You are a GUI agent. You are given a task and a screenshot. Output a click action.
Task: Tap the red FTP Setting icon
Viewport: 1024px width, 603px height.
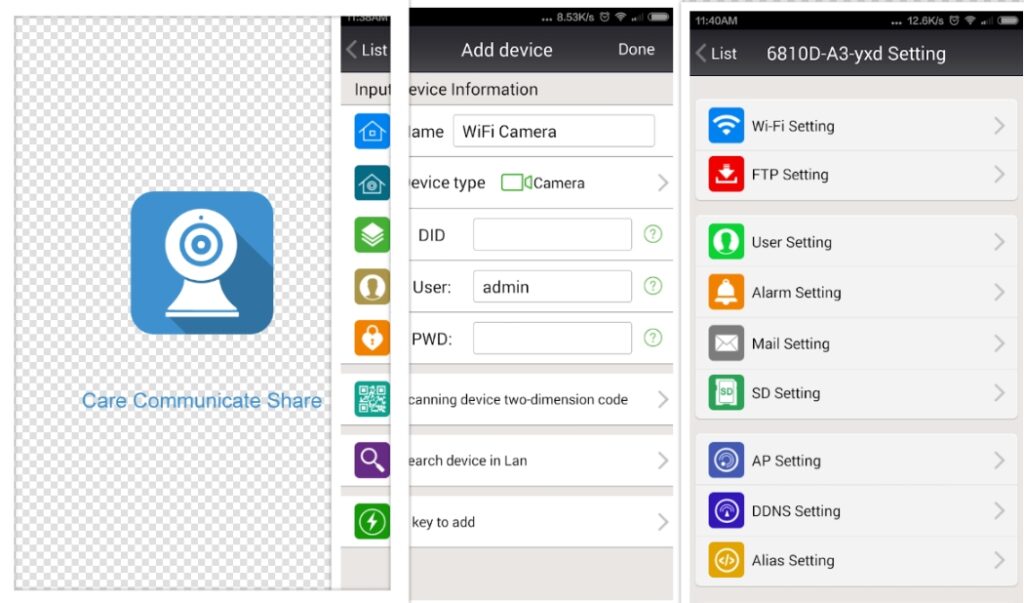pyautogui.click(x=726, y=174)
